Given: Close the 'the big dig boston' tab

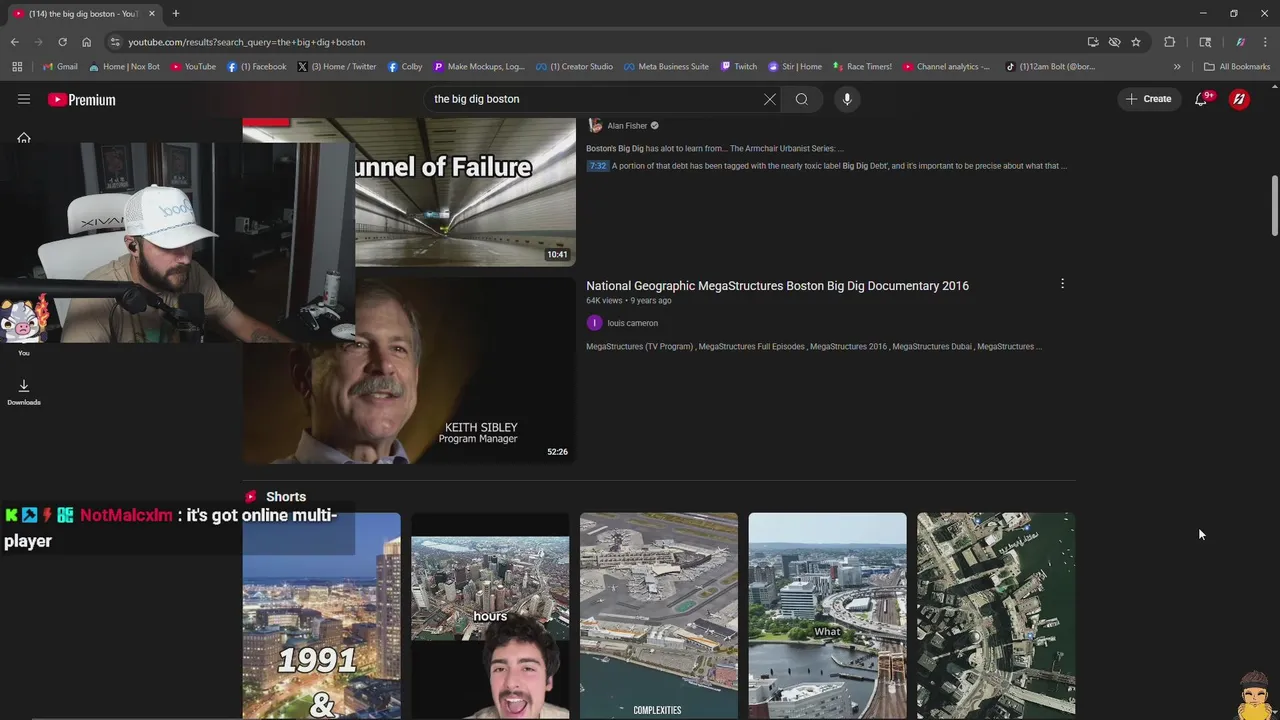Looking at the screenshot, I should coord(152,14).
